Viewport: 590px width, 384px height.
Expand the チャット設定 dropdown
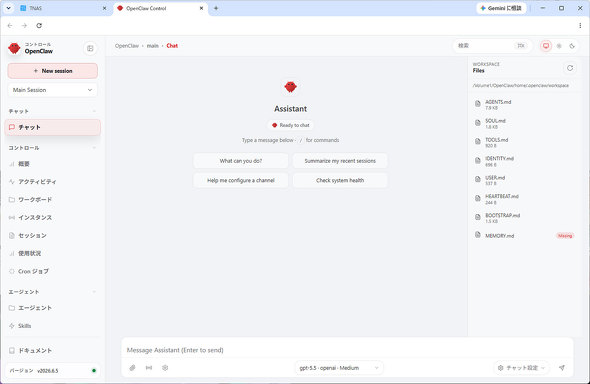point(521,368)
